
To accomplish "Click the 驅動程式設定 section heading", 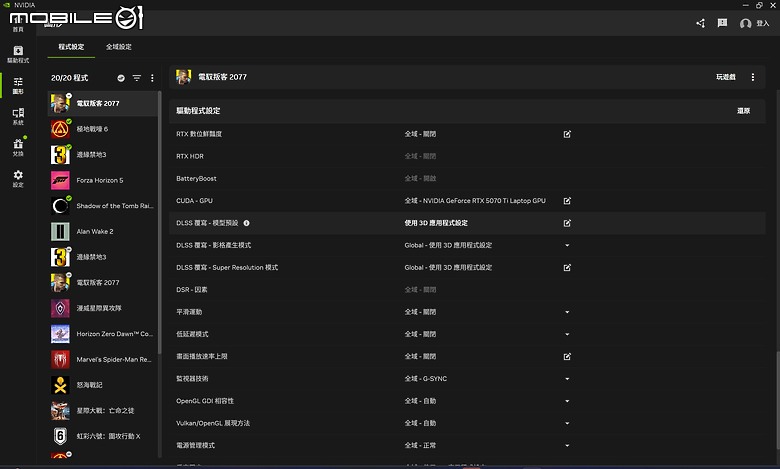I will 198,110.
